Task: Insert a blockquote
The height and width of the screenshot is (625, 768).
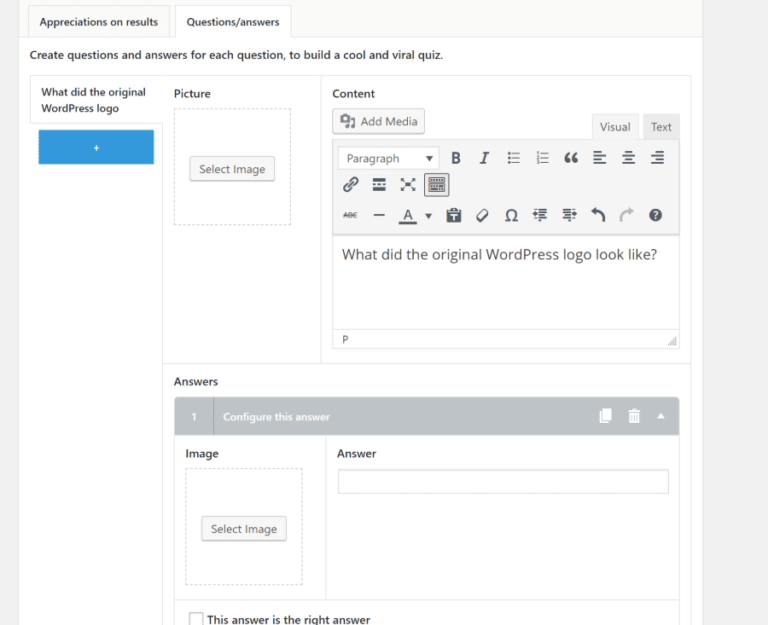Action: [x=571, y=158]
